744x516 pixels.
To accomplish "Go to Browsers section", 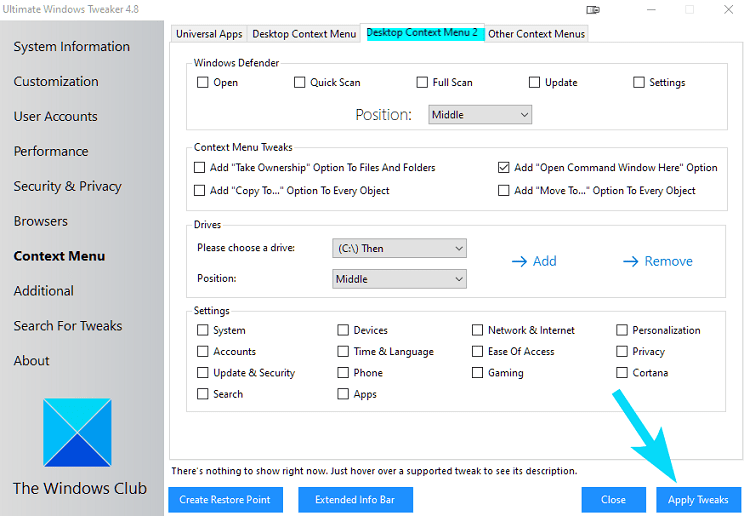I will click(x=40, y=221).
